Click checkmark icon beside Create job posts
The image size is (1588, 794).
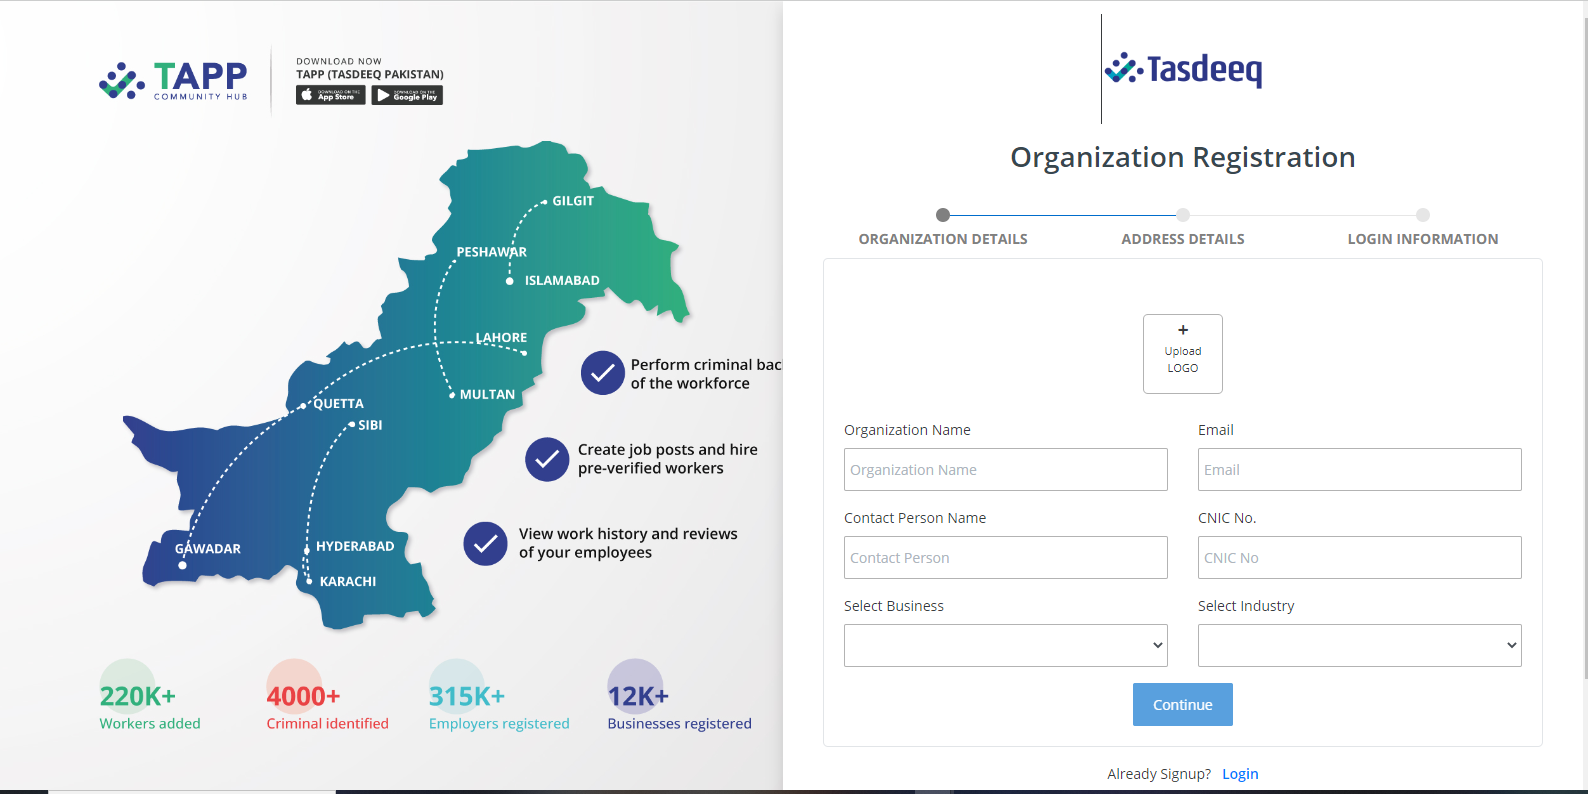coord(547,459)
